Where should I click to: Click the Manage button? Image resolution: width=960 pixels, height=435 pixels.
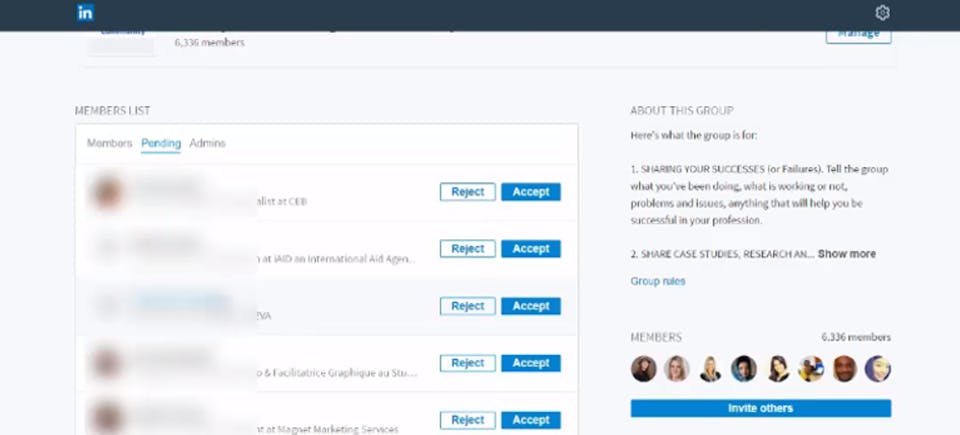[858, 34]
